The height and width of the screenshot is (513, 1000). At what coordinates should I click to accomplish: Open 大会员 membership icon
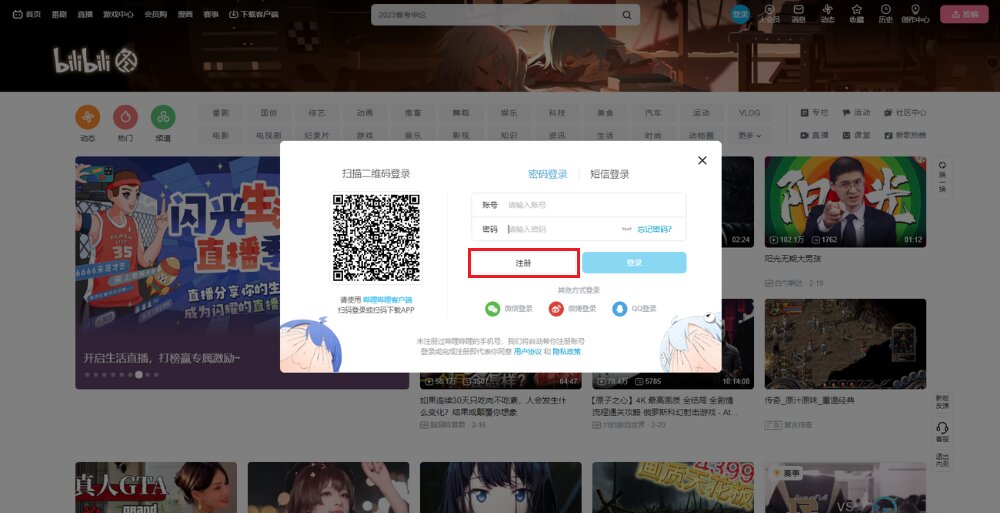tap(769, 13)
